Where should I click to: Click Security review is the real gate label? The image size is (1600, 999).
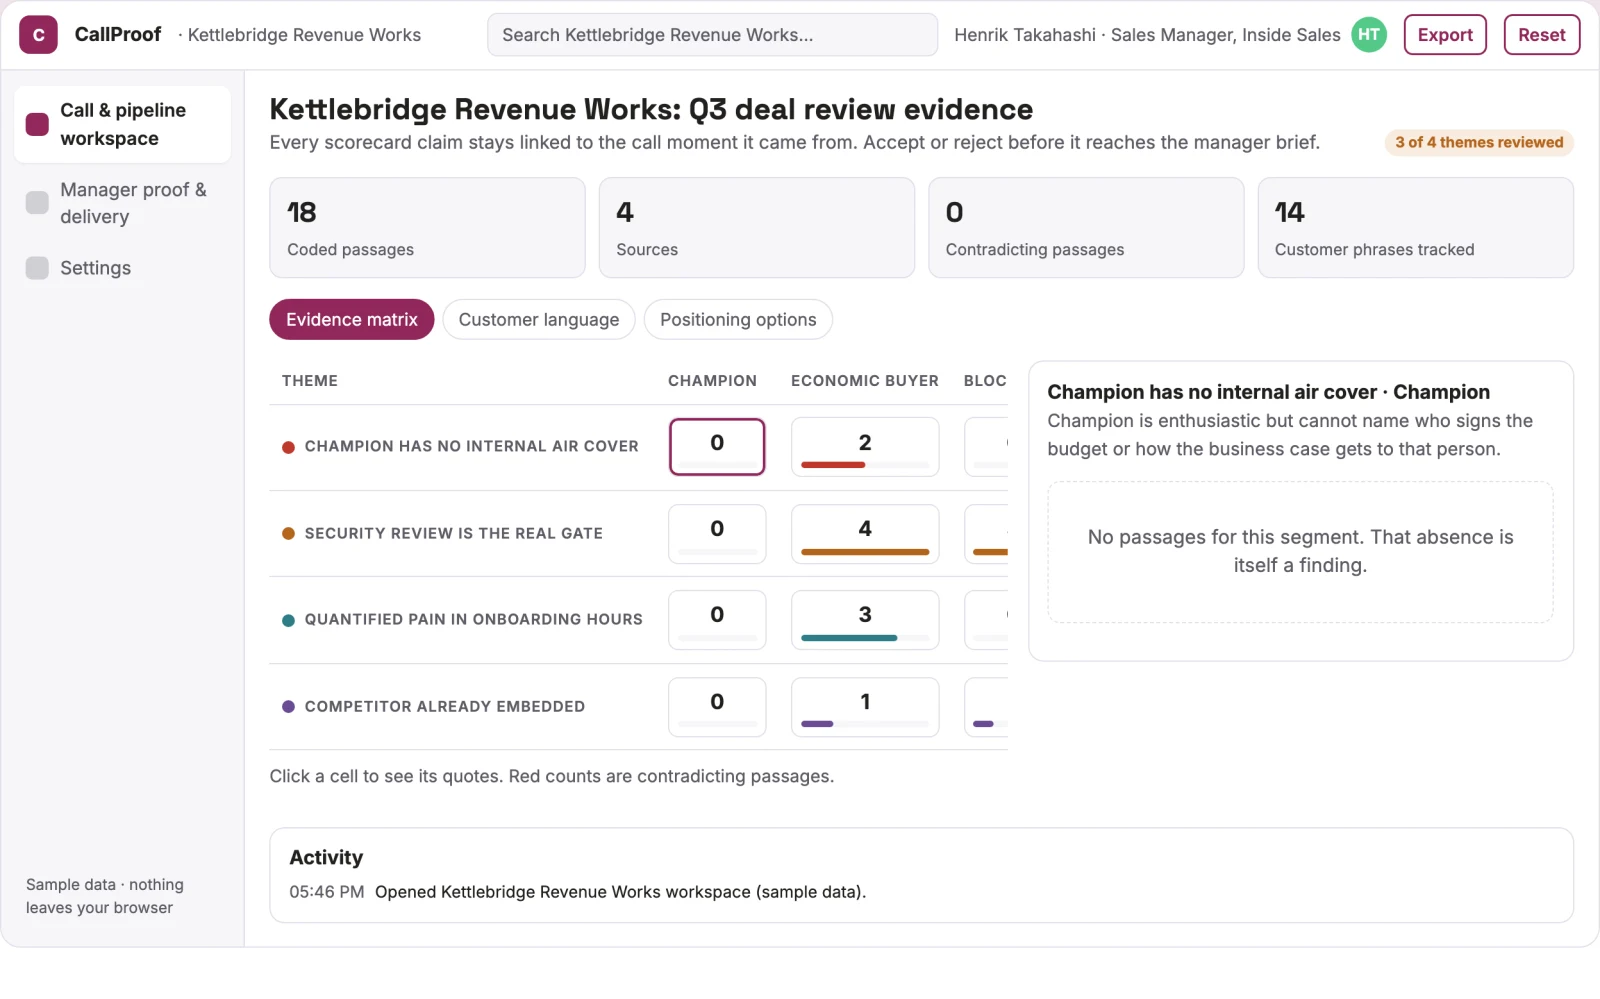click(x=454, y=534)
